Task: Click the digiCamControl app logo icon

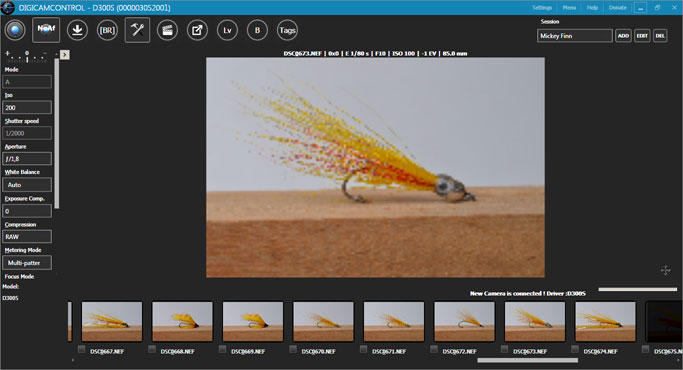Action: (7, 7)
